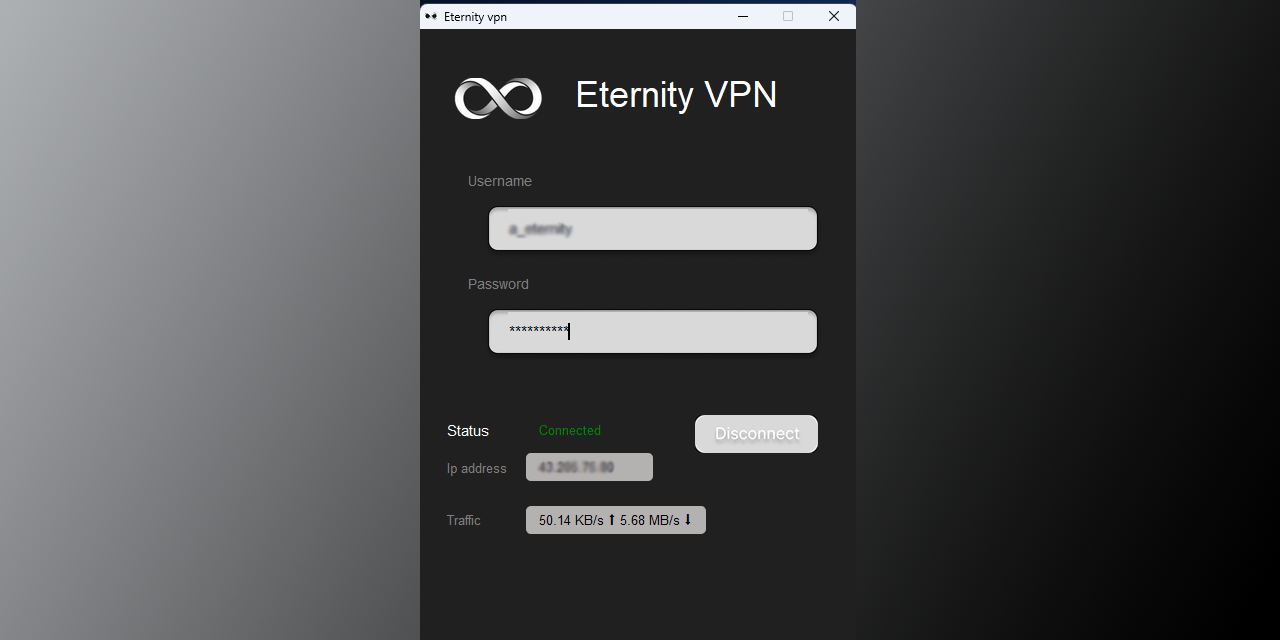This screenshot has height=640, width=1280.
Task: Click the Username label above the text box
Action: click(x=500, y=181)
